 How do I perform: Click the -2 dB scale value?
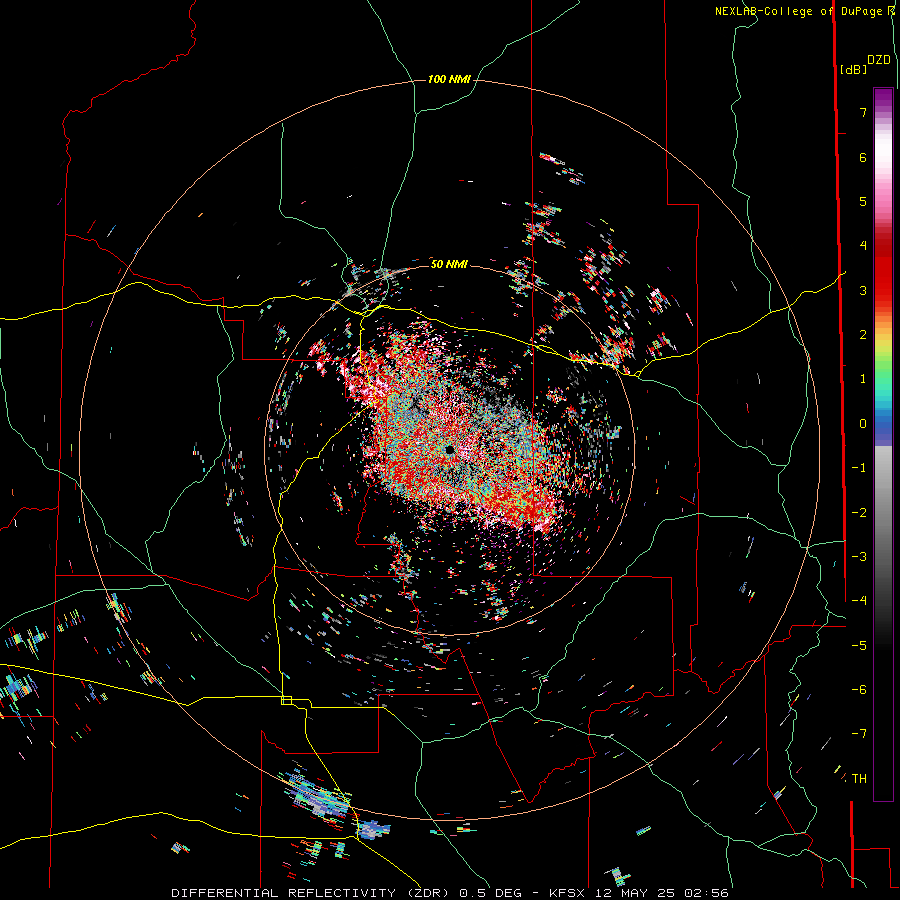click(859, 512)
